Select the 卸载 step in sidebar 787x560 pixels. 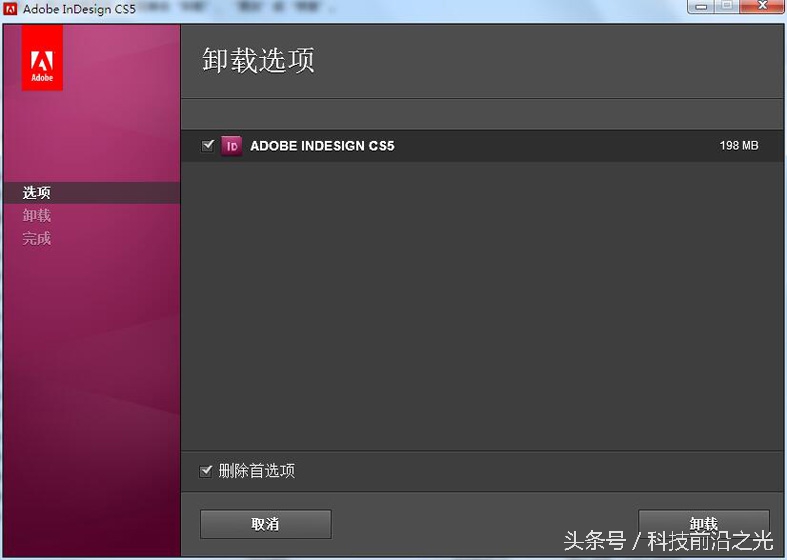pos(37,216)
